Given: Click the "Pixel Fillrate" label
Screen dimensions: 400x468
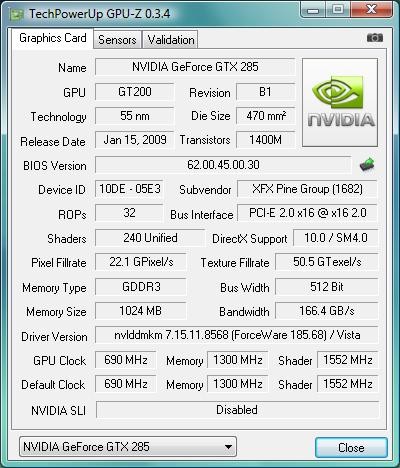Looking at the screenshot, I should pos(59,263).
